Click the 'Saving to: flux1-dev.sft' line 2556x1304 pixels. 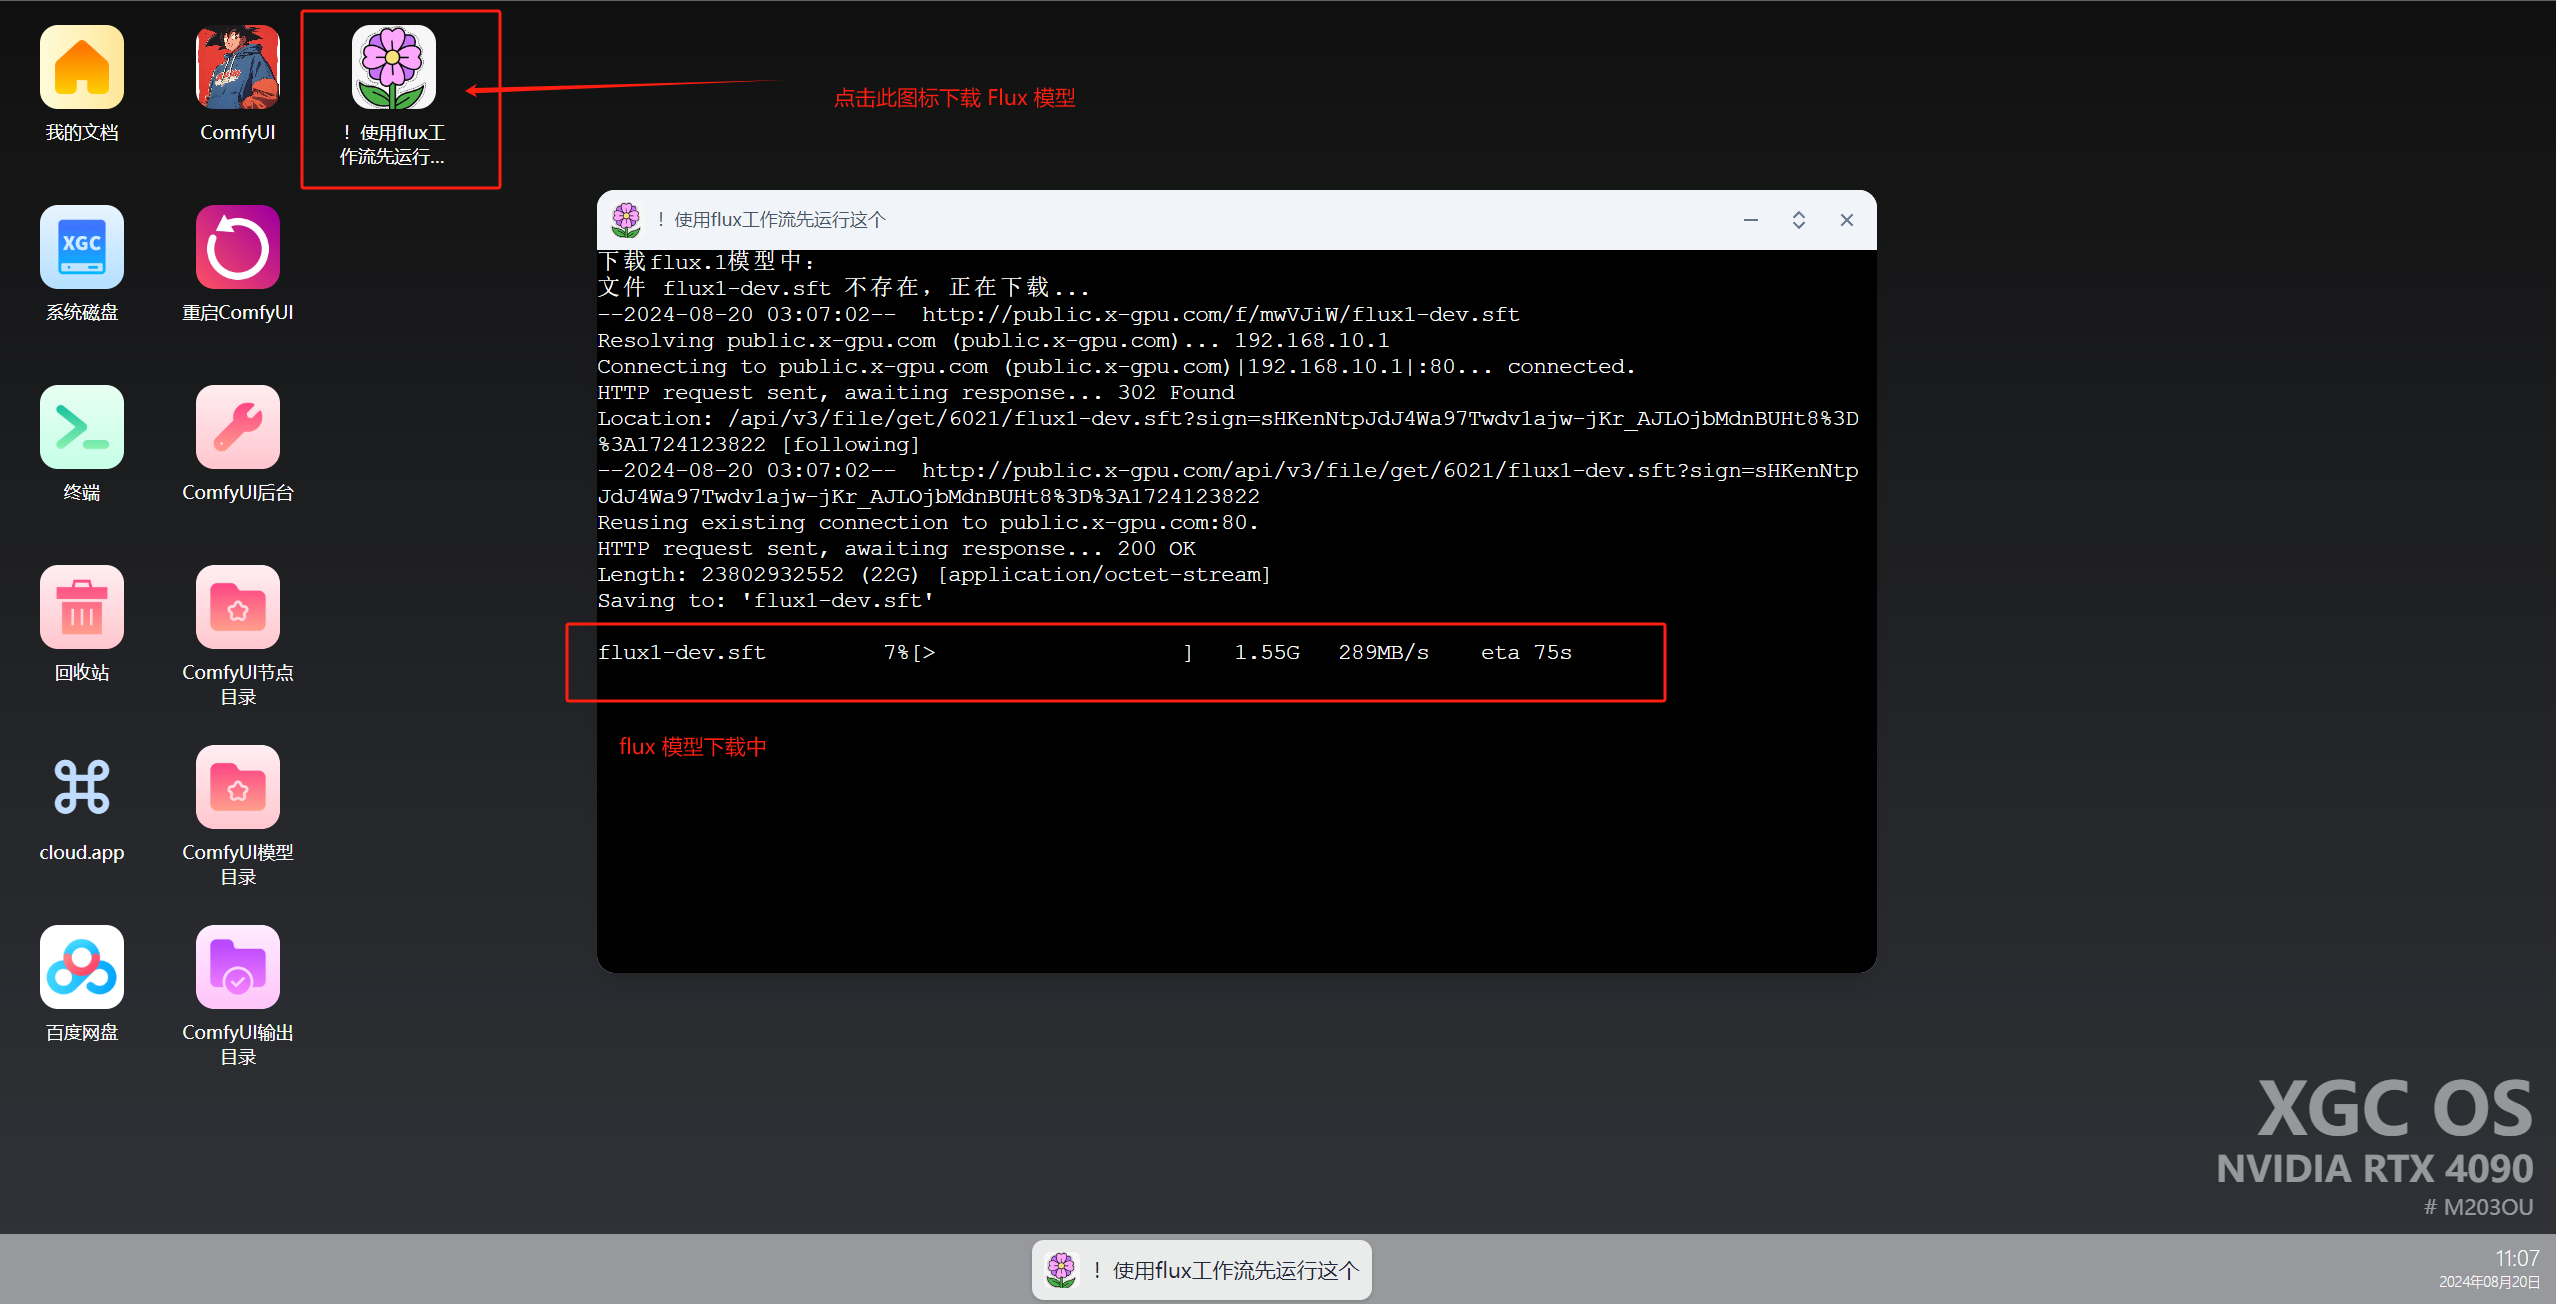pos(766,601)
